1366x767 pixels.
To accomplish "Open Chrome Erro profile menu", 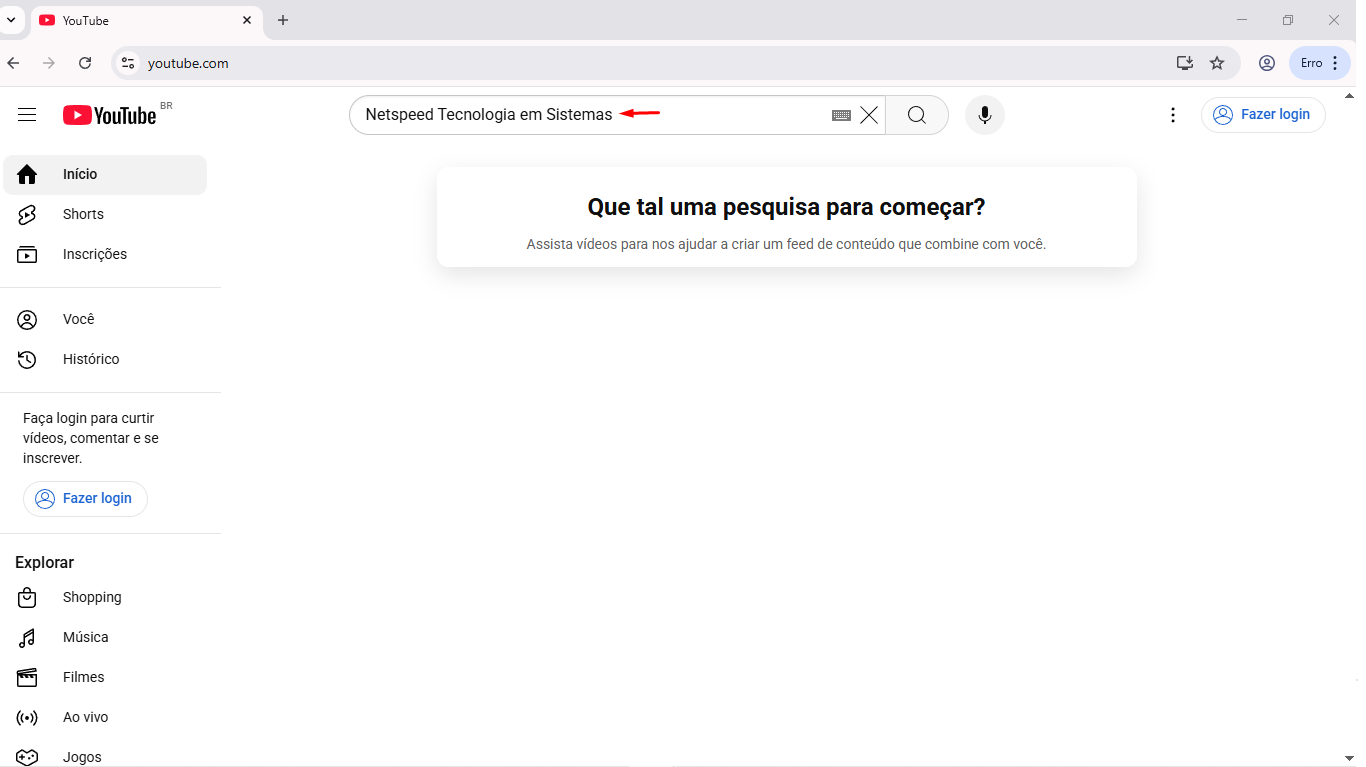I will click(1319, 63).
